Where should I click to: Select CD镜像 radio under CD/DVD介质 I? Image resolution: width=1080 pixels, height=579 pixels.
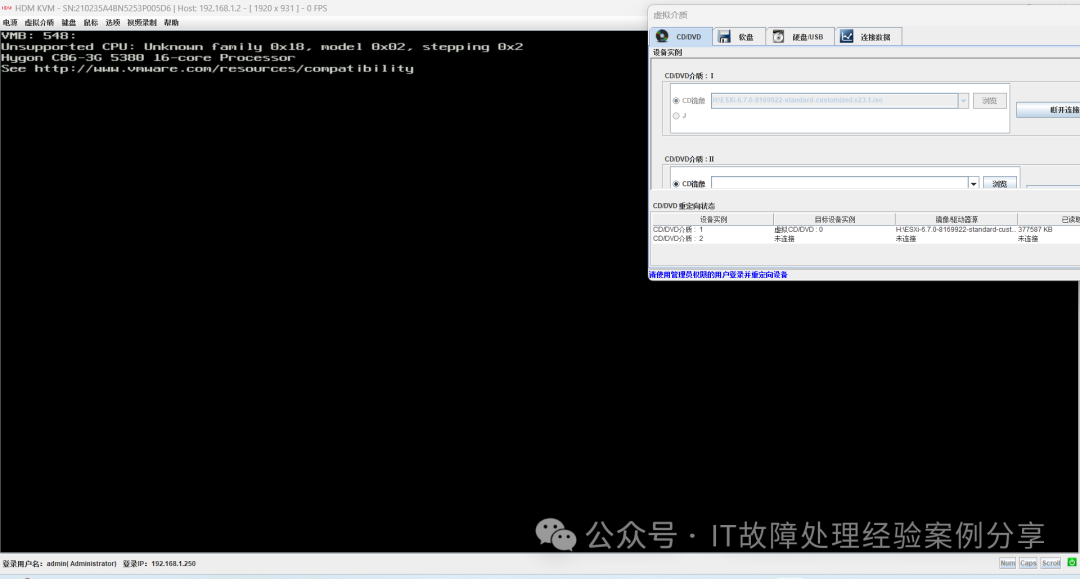pyautogui.click(x=676, y=101)
